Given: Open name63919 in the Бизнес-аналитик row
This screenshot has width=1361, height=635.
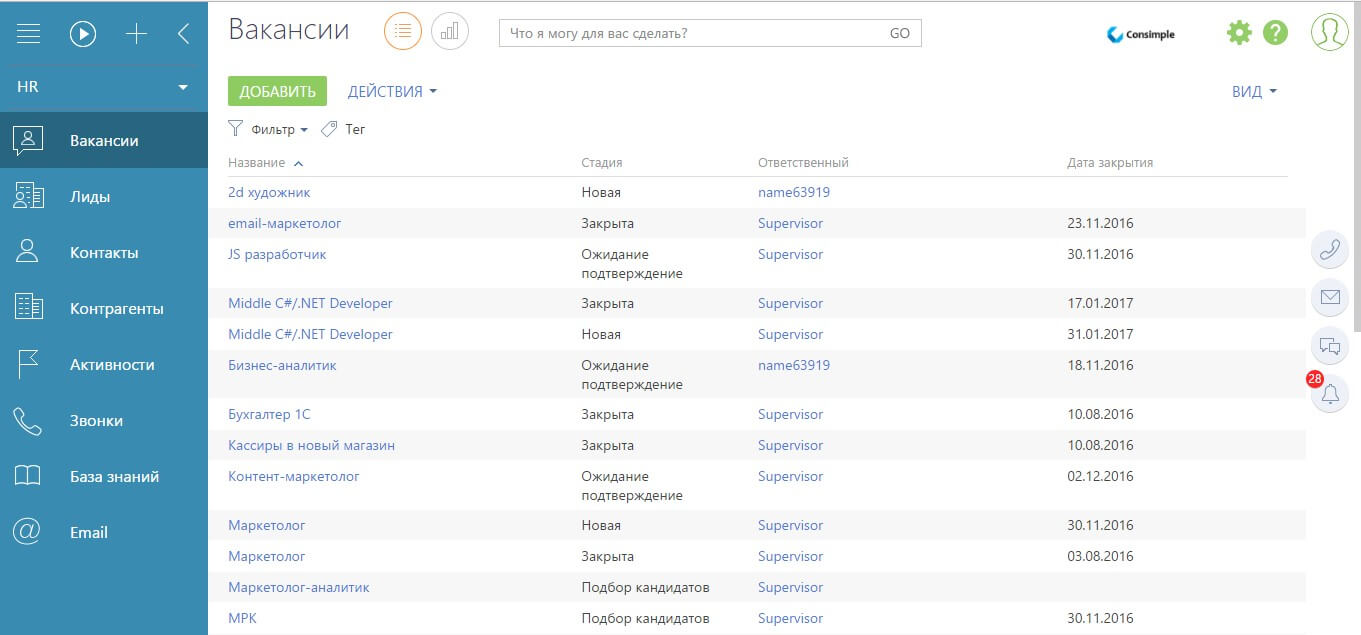Looking at the screenshot, I should click(x=794, y=365).
